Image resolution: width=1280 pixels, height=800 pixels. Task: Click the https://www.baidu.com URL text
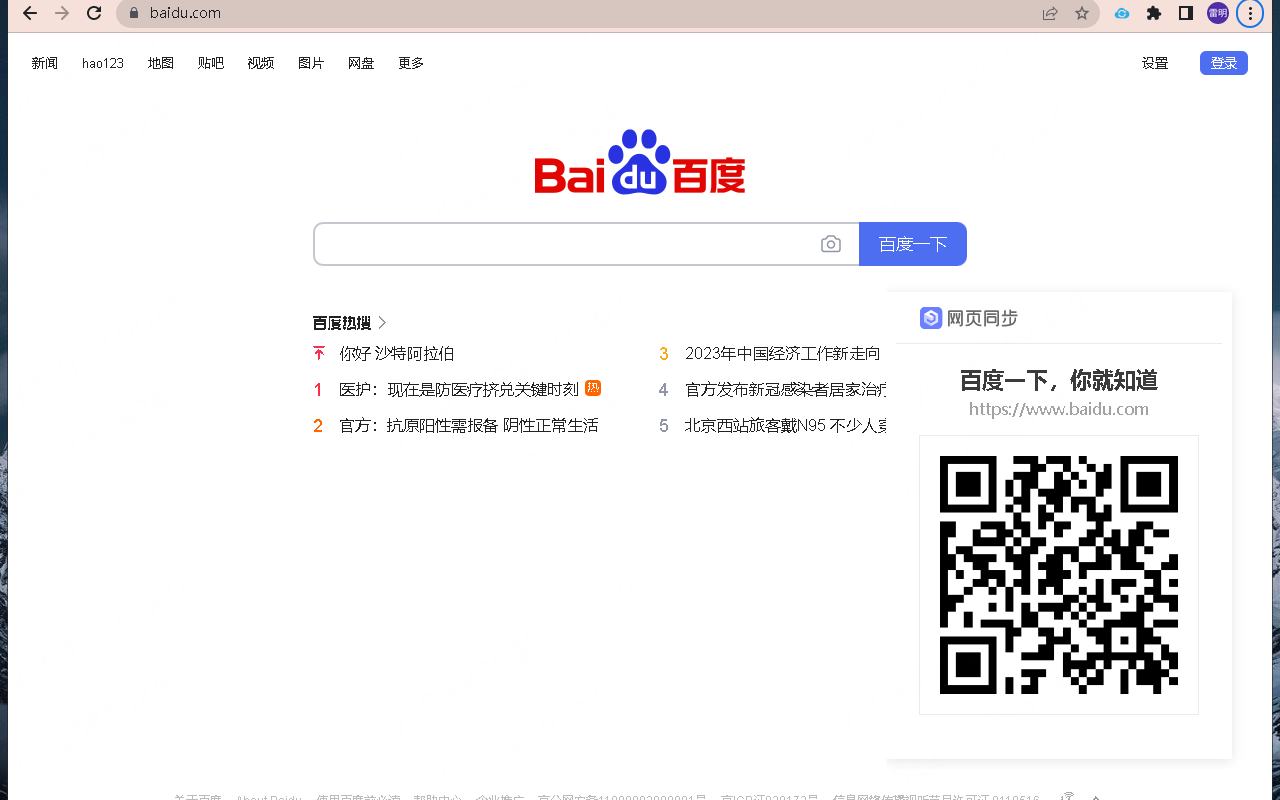(1059, 408)
